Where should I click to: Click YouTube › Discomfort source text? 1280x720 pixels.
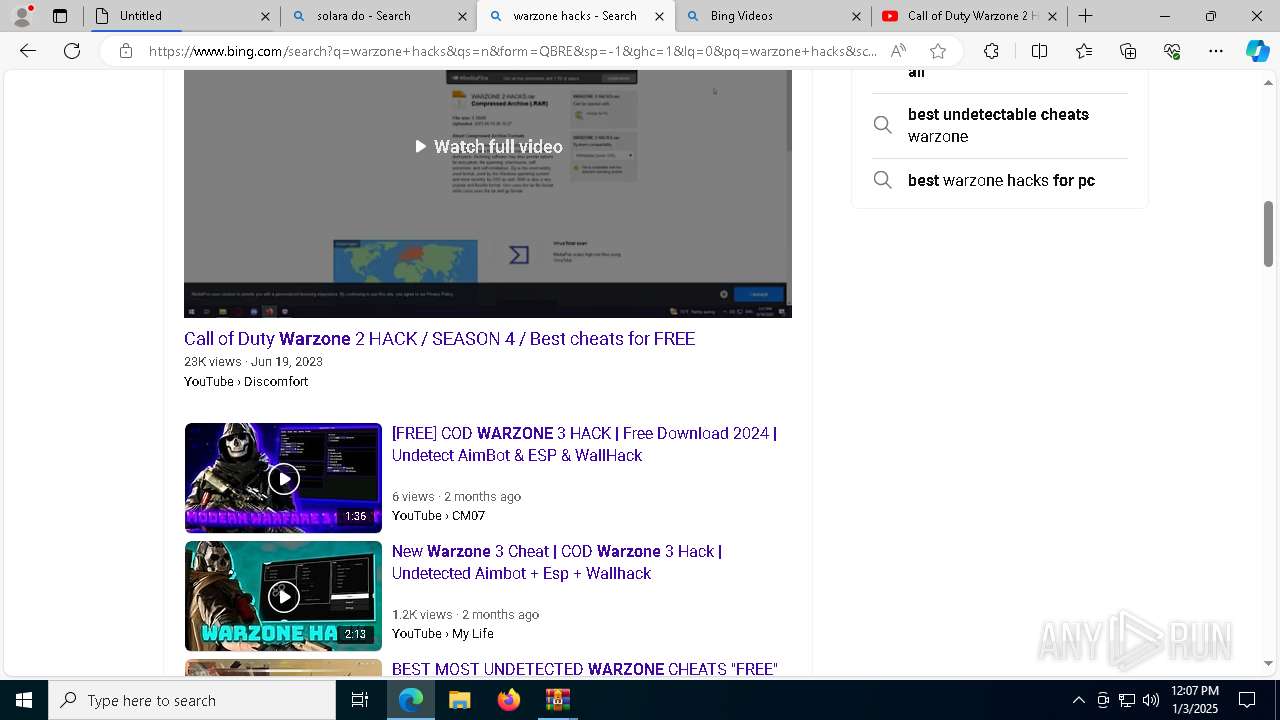[246, 381]
